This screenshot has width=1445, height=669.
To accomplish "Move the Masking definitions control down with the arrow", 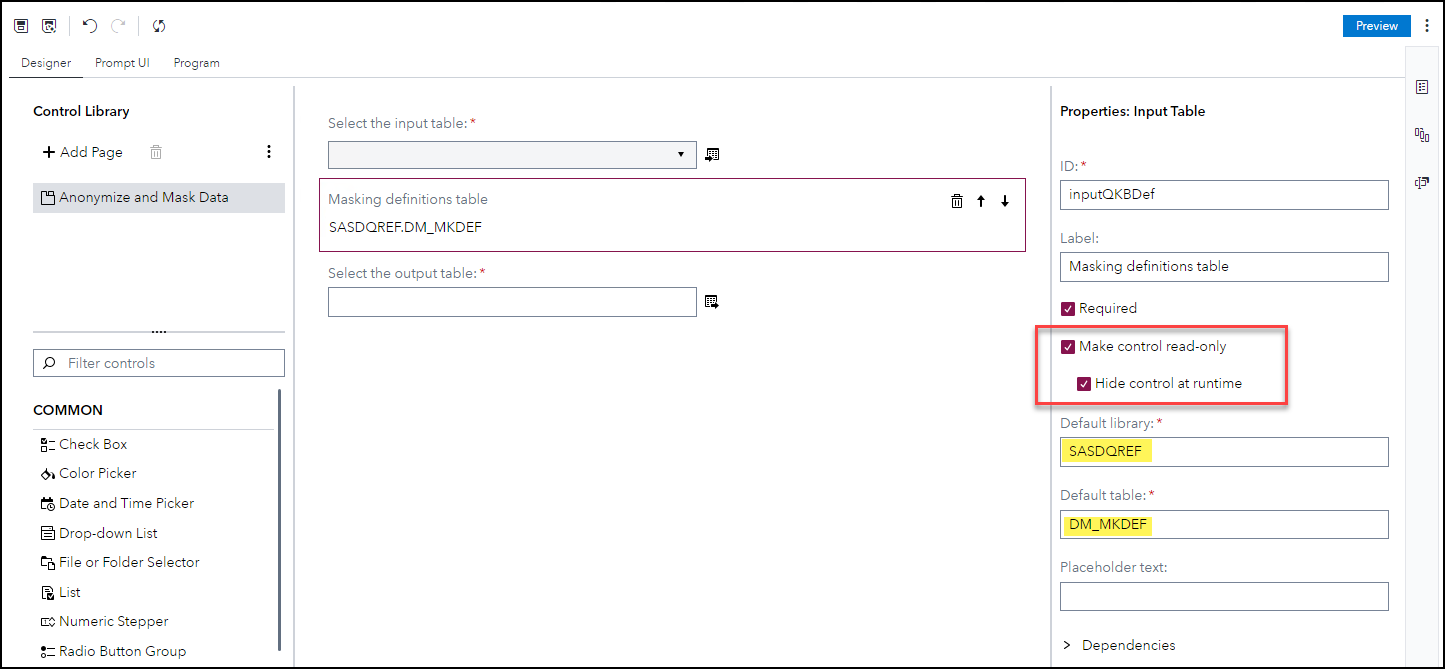I will point(1005,200).
